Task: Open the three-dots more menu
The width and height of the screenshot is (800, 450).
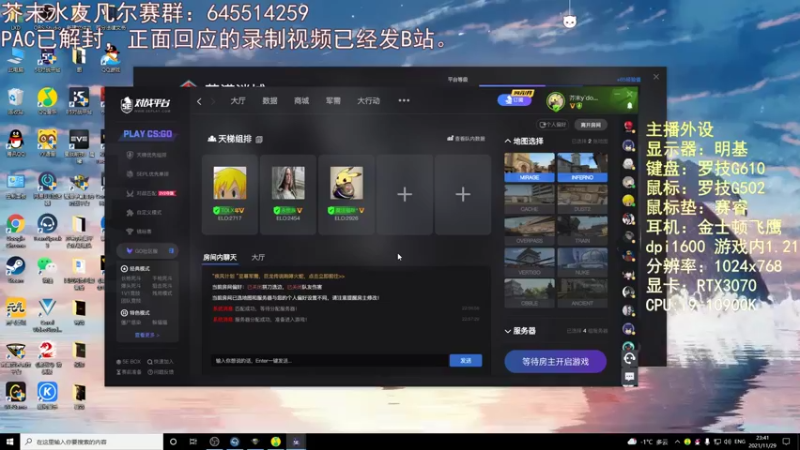Action: (x=404, y=101)
